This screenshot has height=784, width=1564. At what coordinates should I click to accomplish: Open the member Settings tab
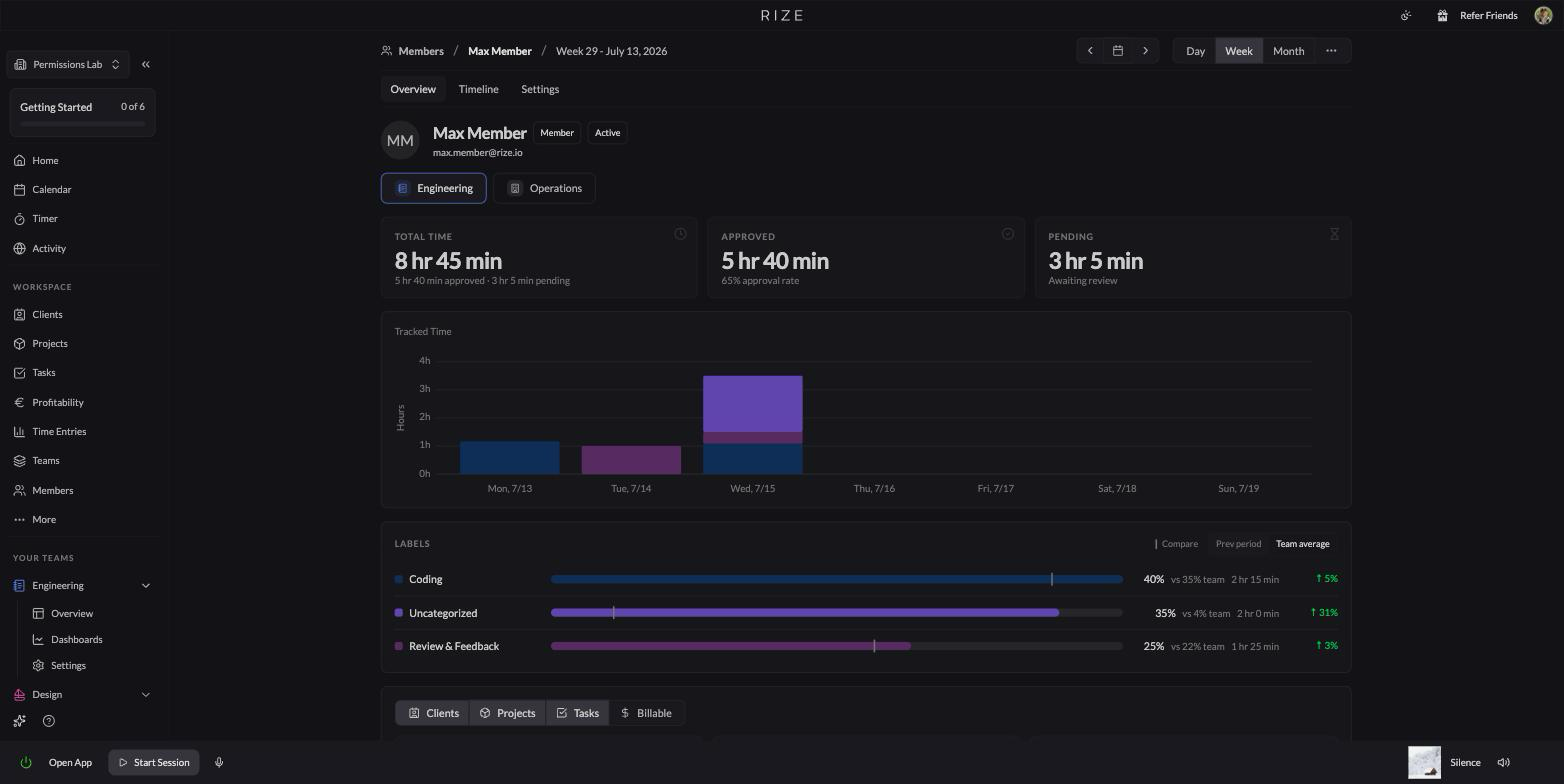[540, 89]
